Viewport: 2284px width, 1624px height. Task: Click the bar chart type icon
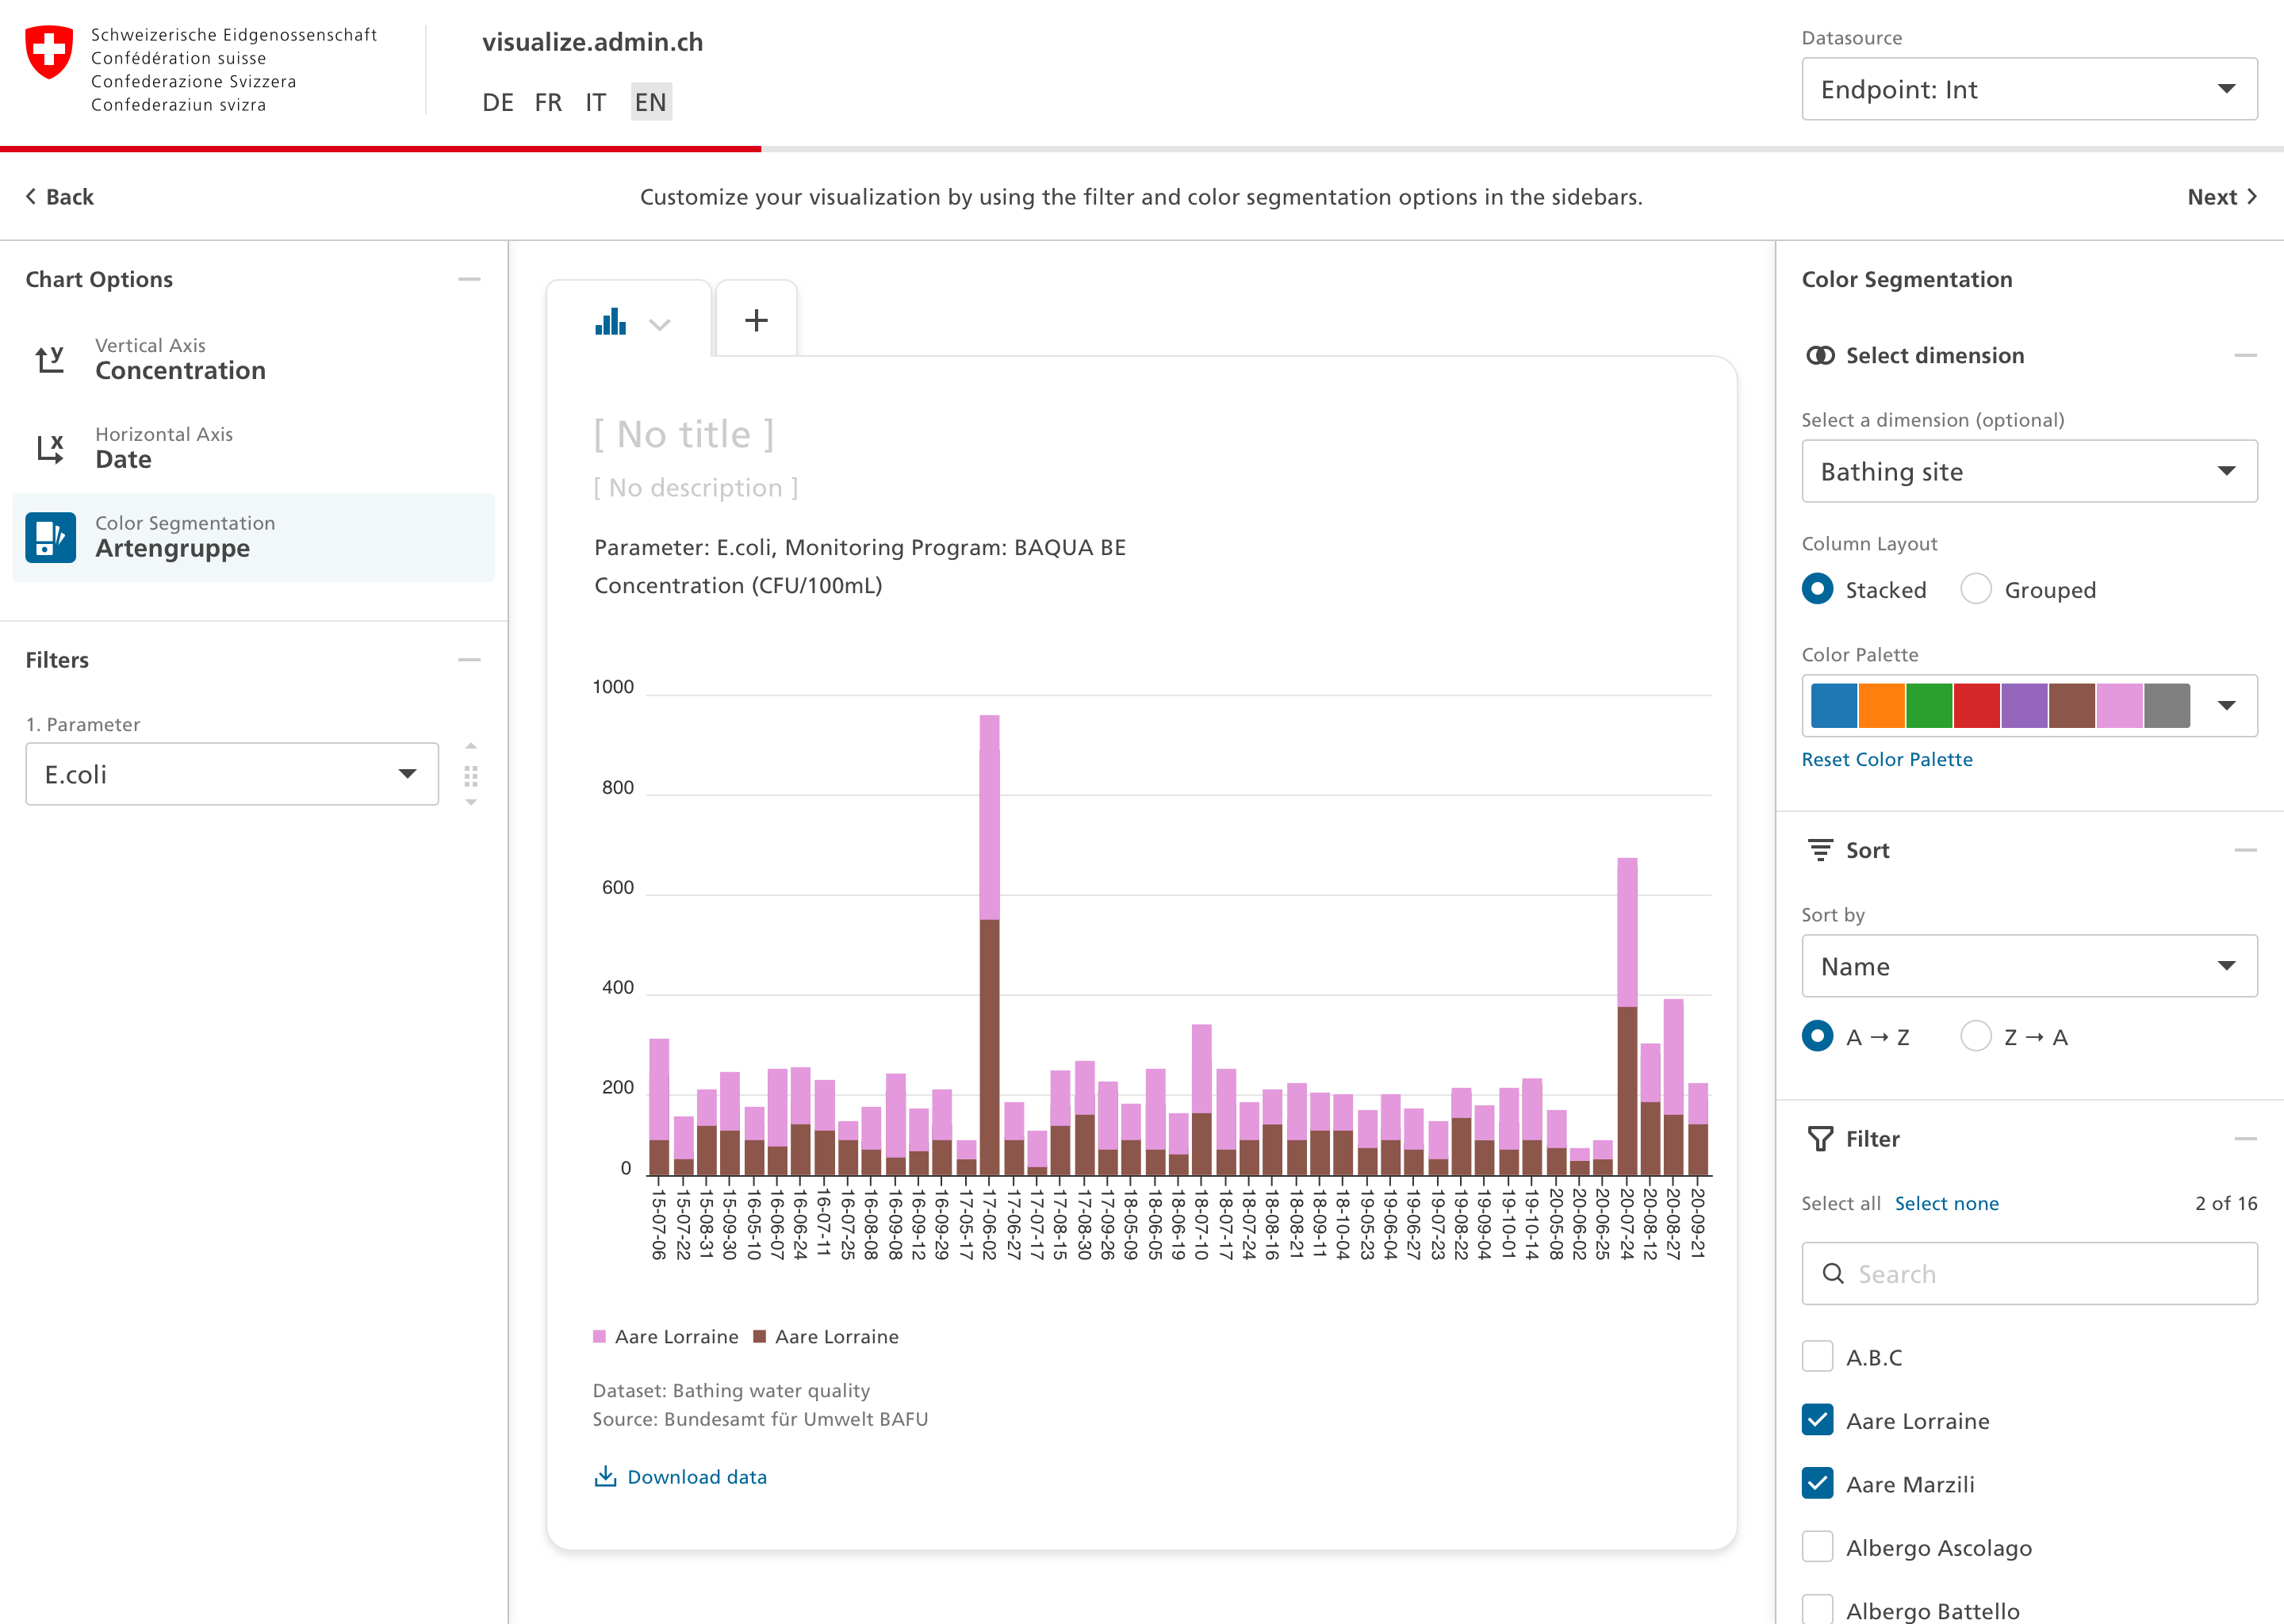pyautogui.click(x=611, y=320)
